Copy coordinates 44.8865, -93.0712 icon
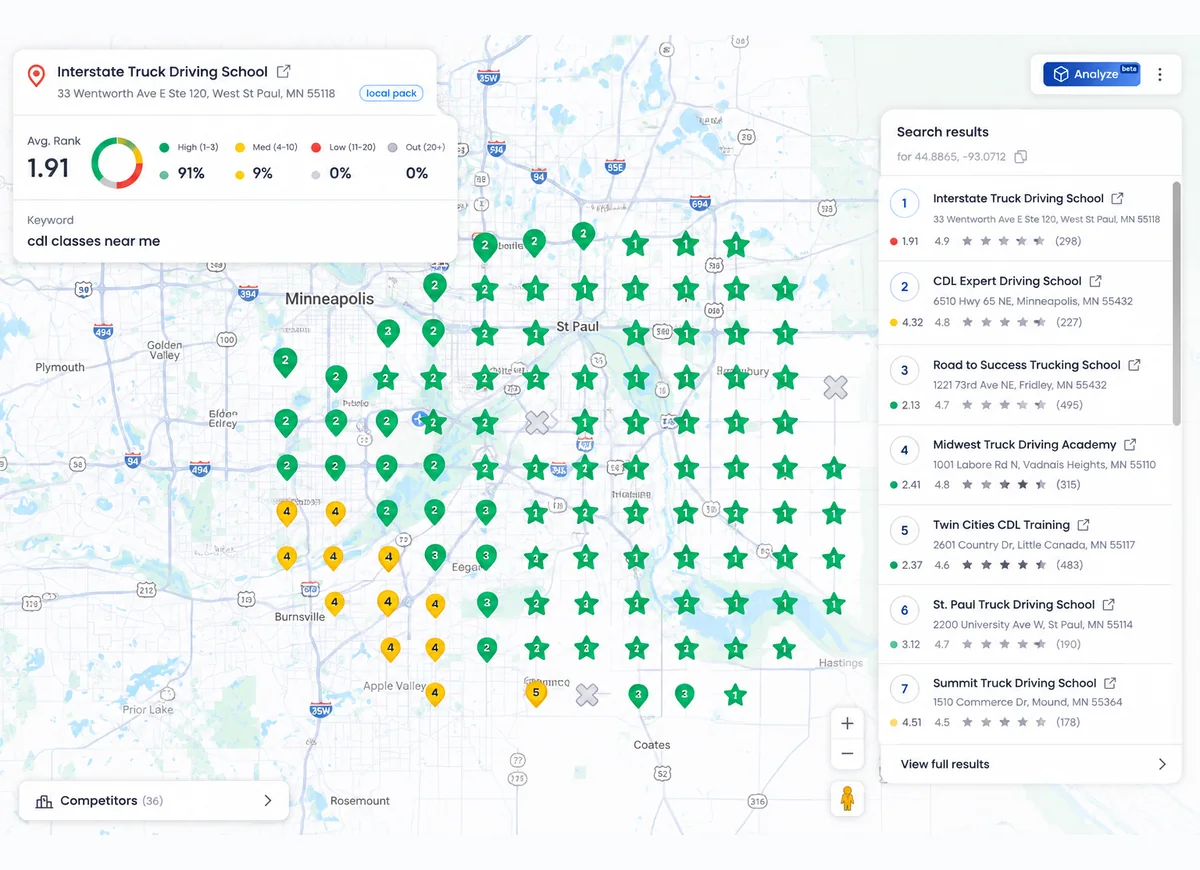 1020,157
